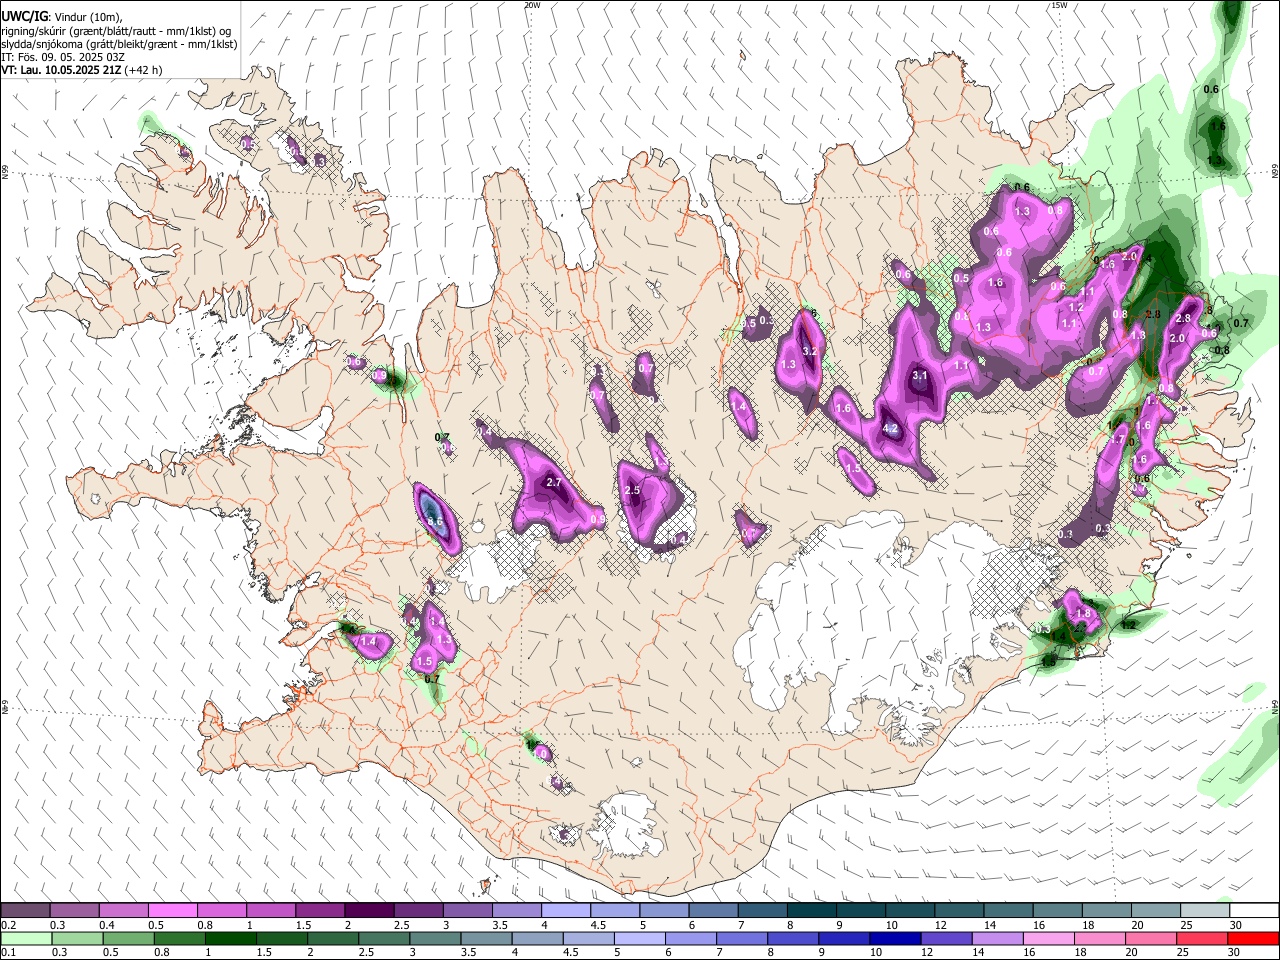Image resolution: width=1280 pixels, height=960 pixels.
Task: Click the '30' label on the lower legend
Action: (x=1235, y=953)
